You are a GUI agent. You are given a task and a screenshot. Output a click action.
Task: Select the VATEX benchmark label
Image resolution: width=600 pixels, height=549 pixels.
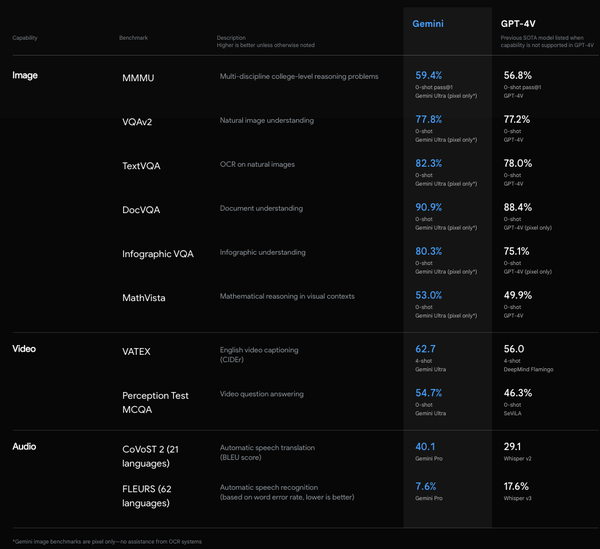[136, 352]
